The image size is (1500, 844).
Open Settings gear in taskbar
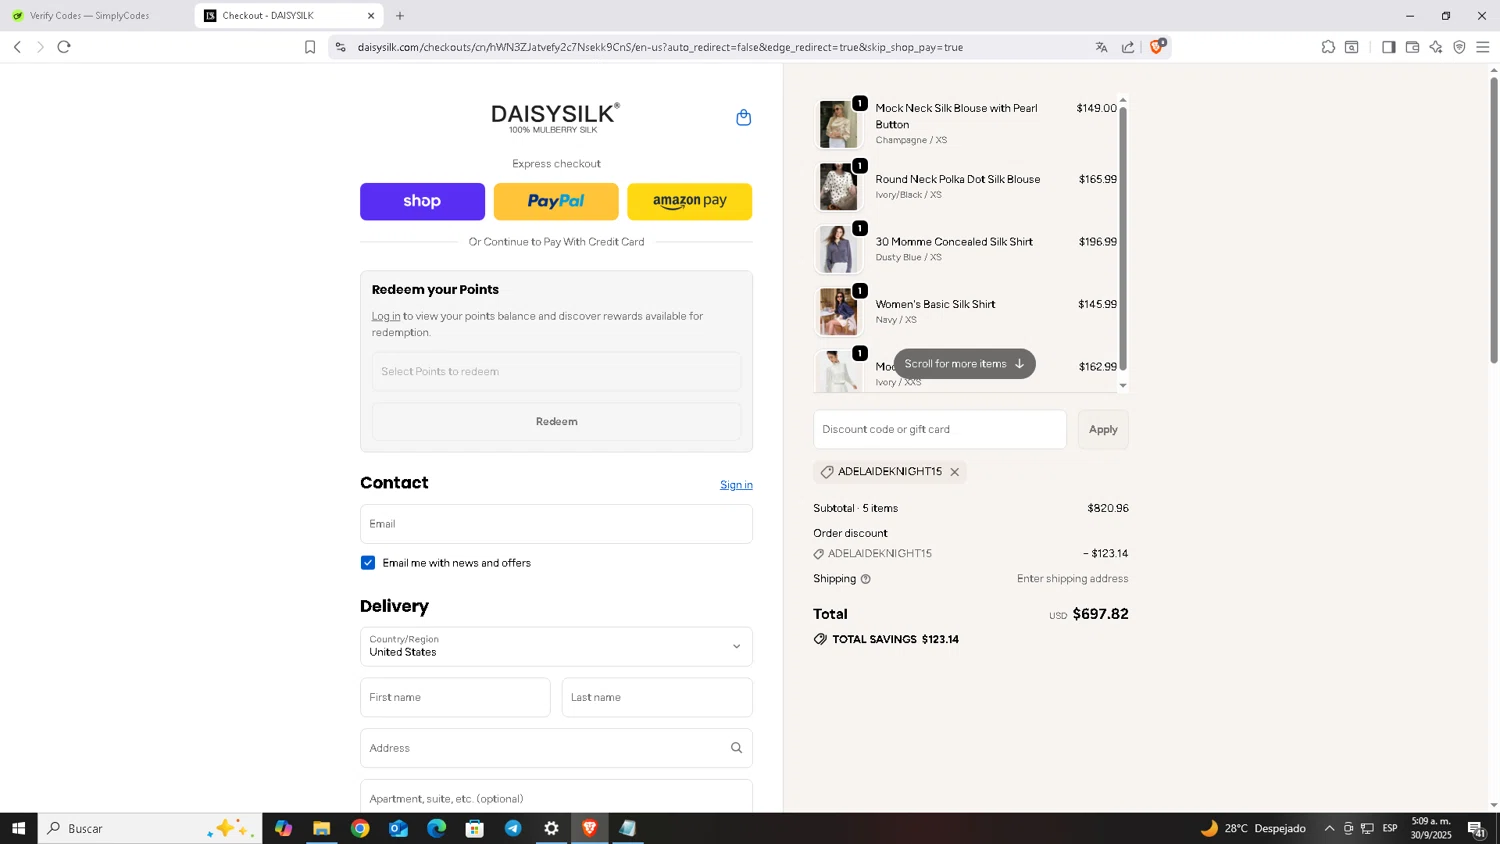tap(551, 828)
